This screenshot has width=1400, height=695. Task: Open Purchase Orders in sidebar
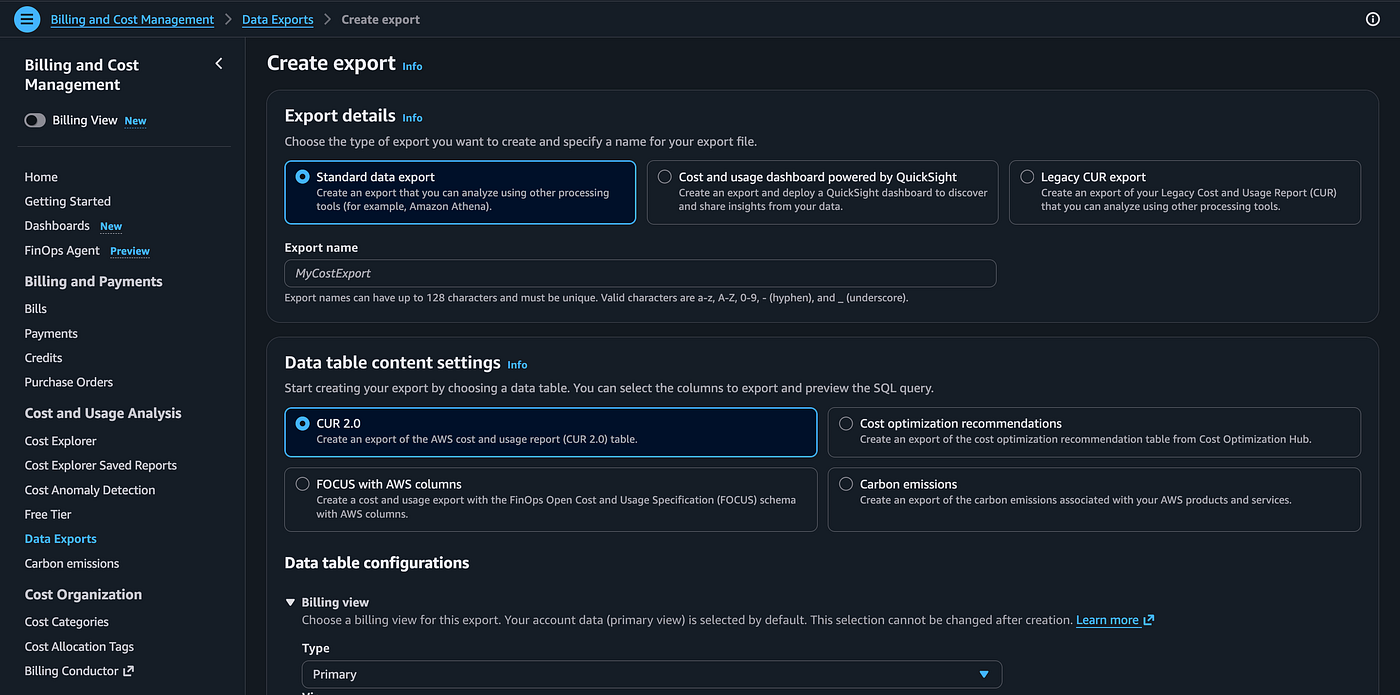[69, 382]
